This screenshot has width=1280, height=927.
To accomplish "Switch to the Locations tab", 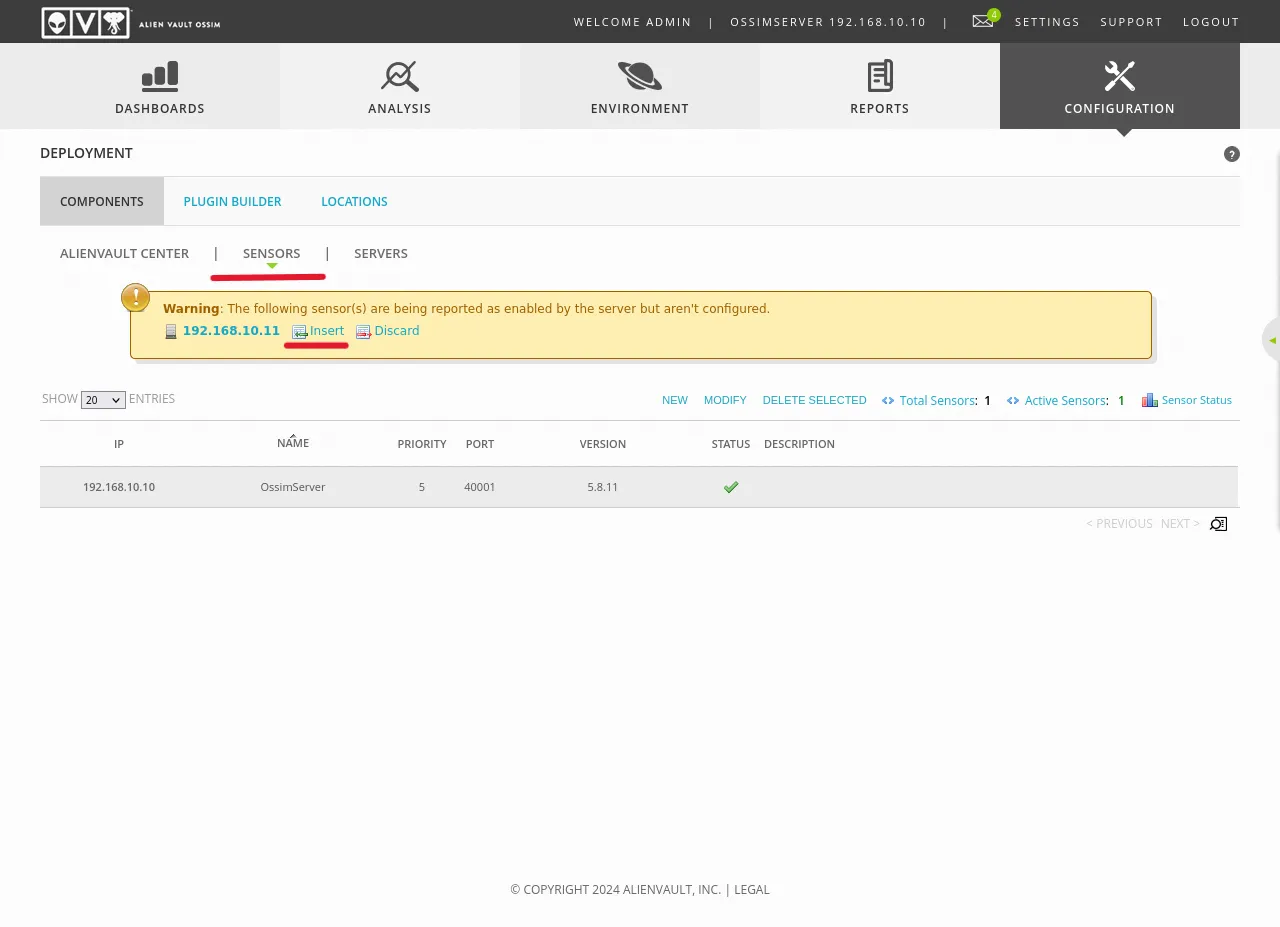I will point(354,202).
